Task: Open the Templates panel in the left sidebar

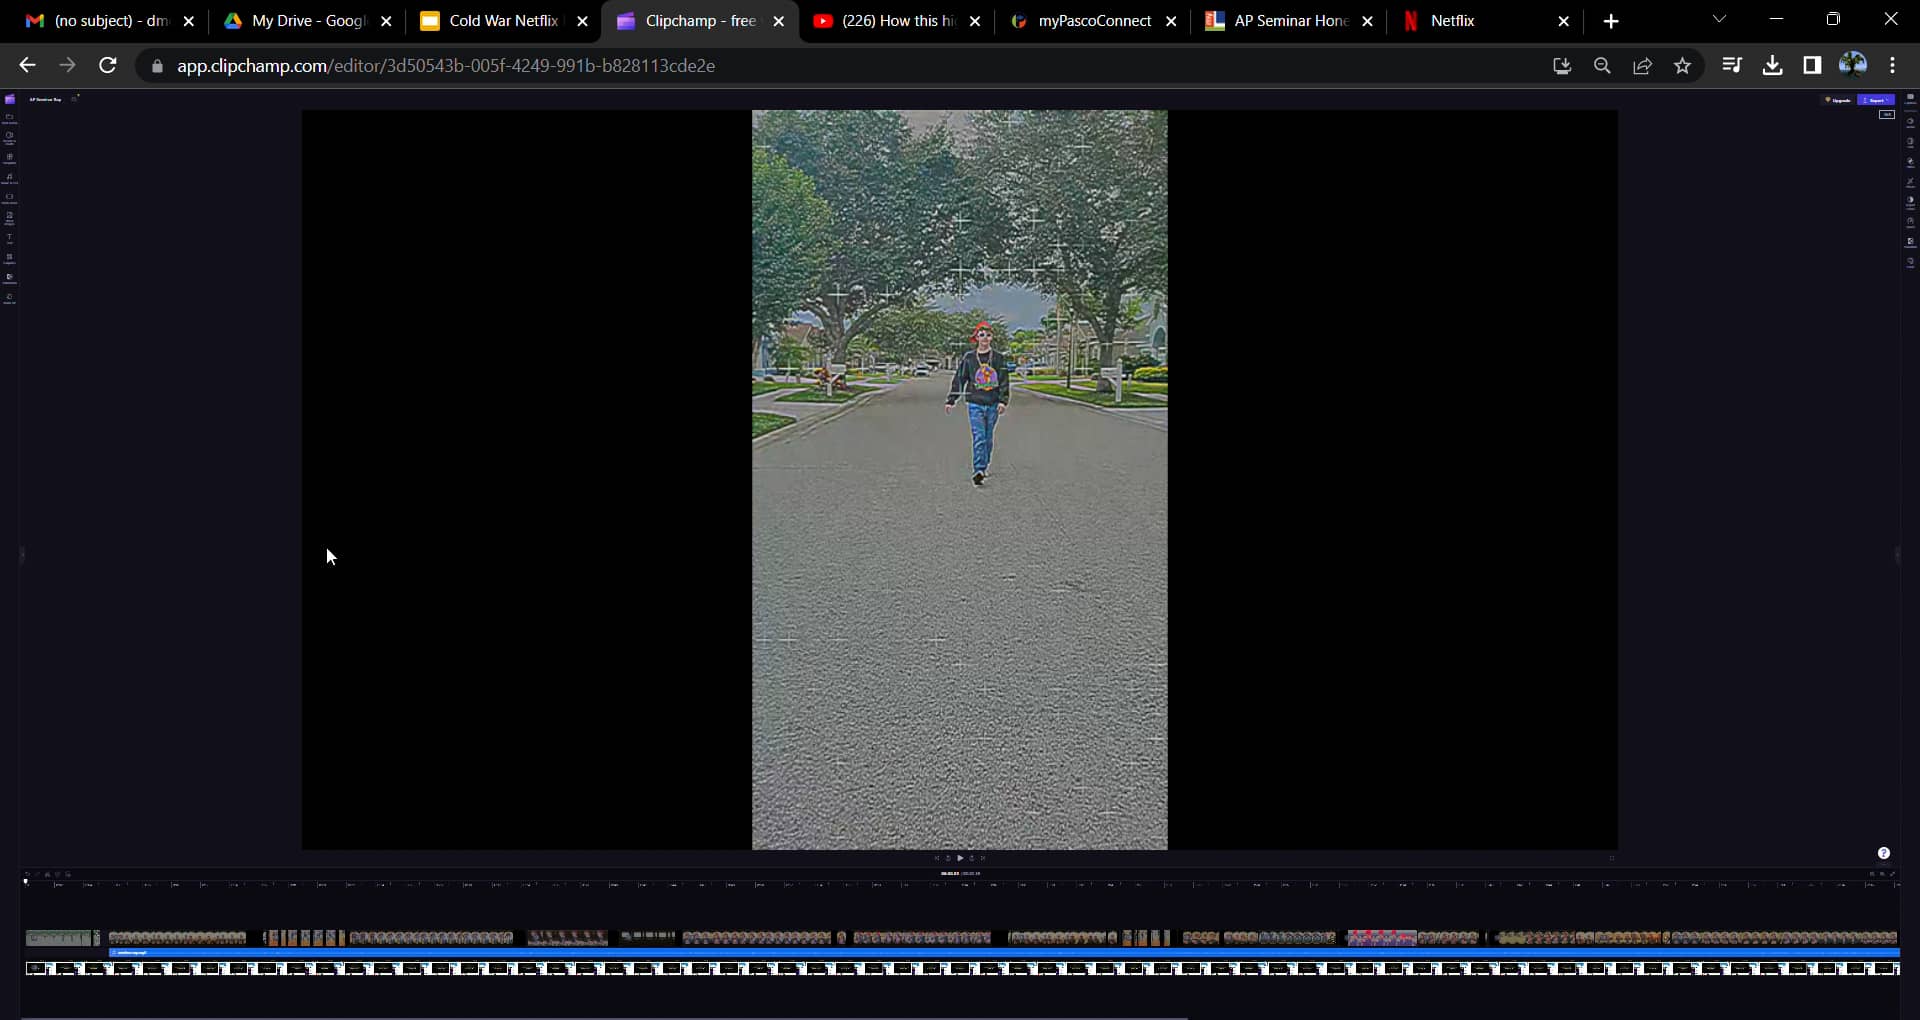Action: point(9,157)
